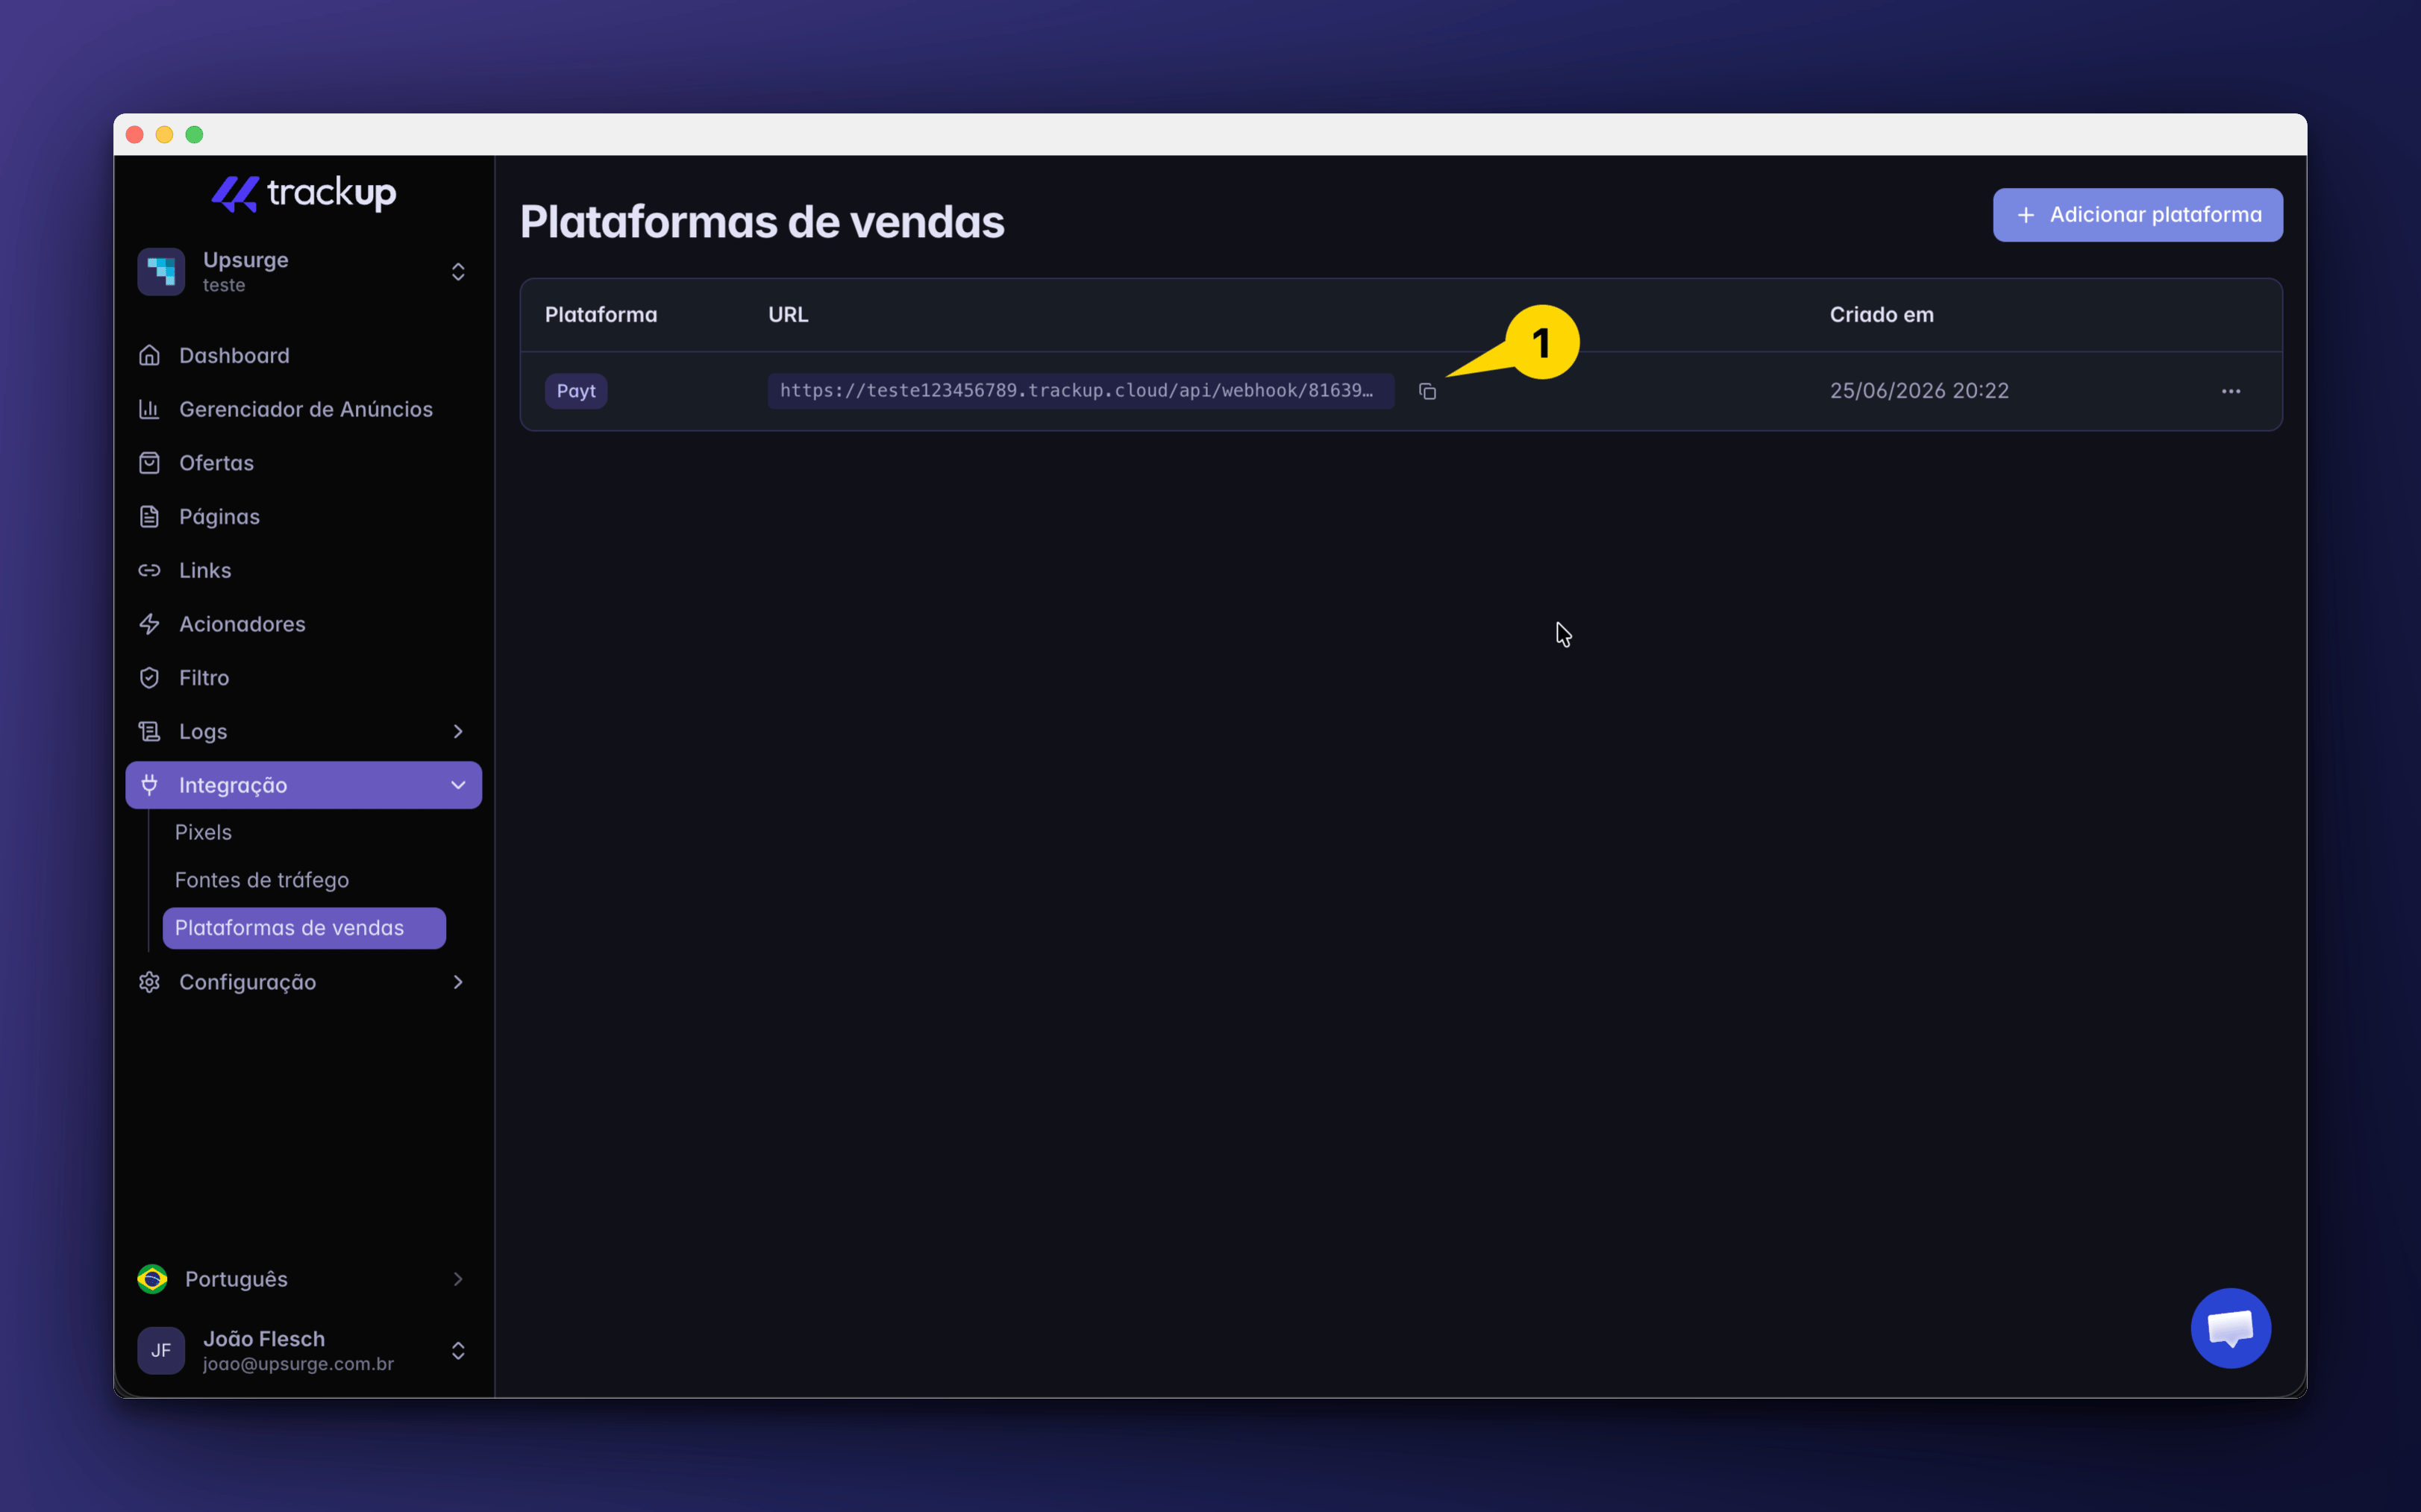Collapse the Integração submenu chevron
The image size is (2421, 1512).
pyautogui.click(x=458, y=785)
